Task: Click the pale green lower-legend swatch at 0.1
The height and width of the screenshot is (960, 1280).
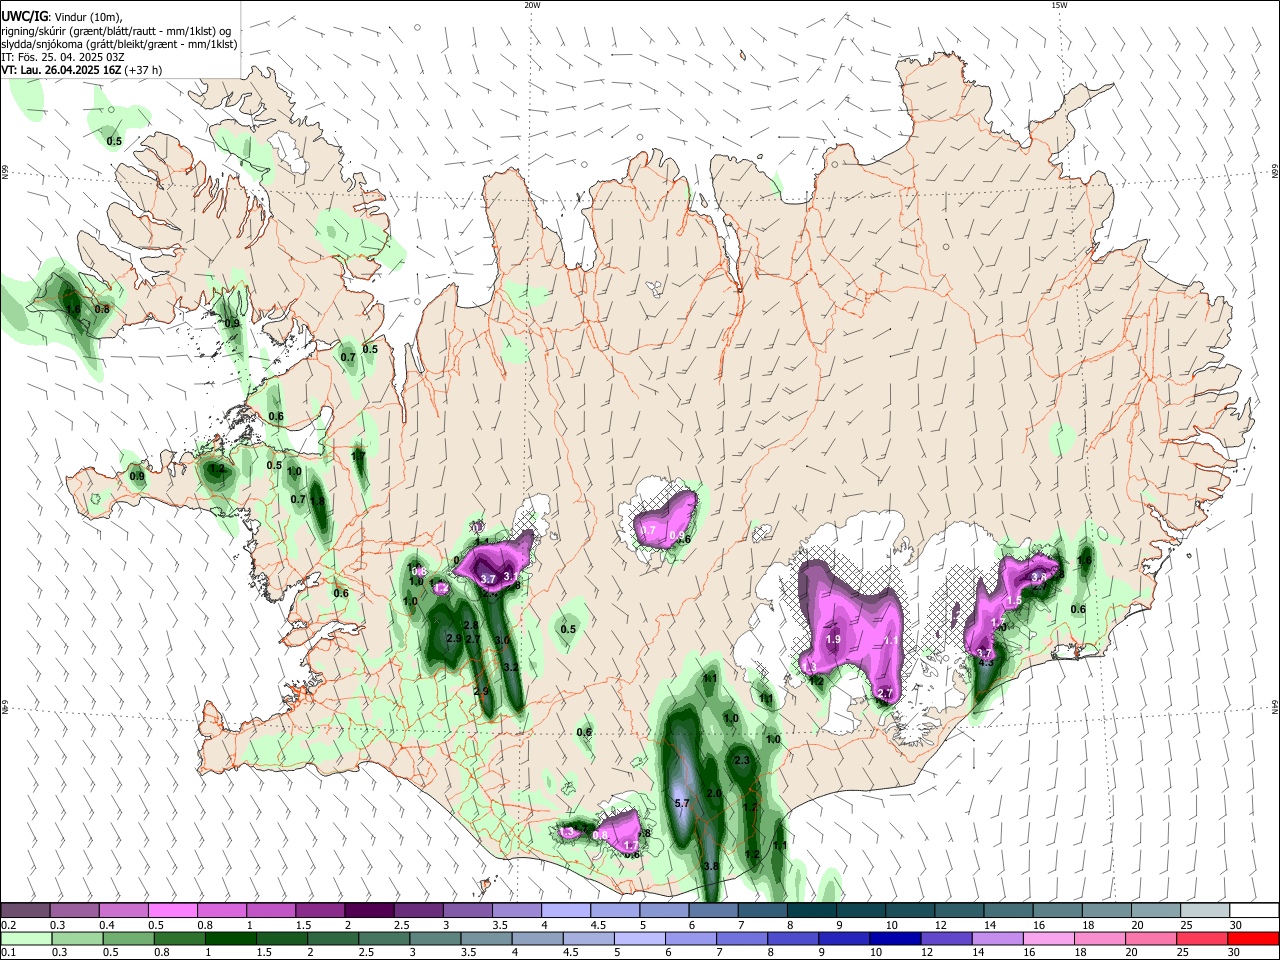Action: pyautogui.click(x=25, y=938)
